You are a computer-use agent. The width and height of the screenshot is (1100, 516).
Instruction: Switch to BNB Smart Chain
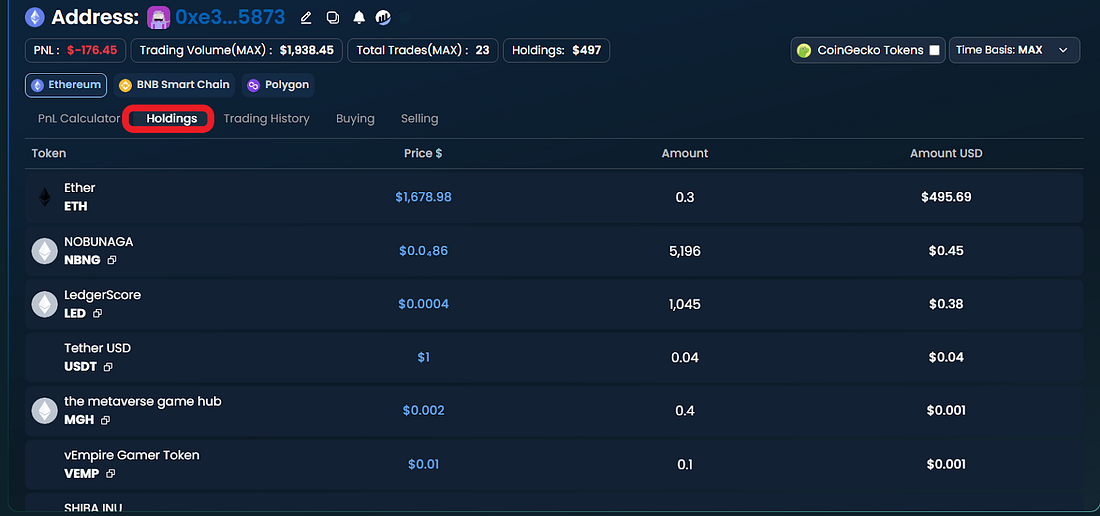point(175,85)
